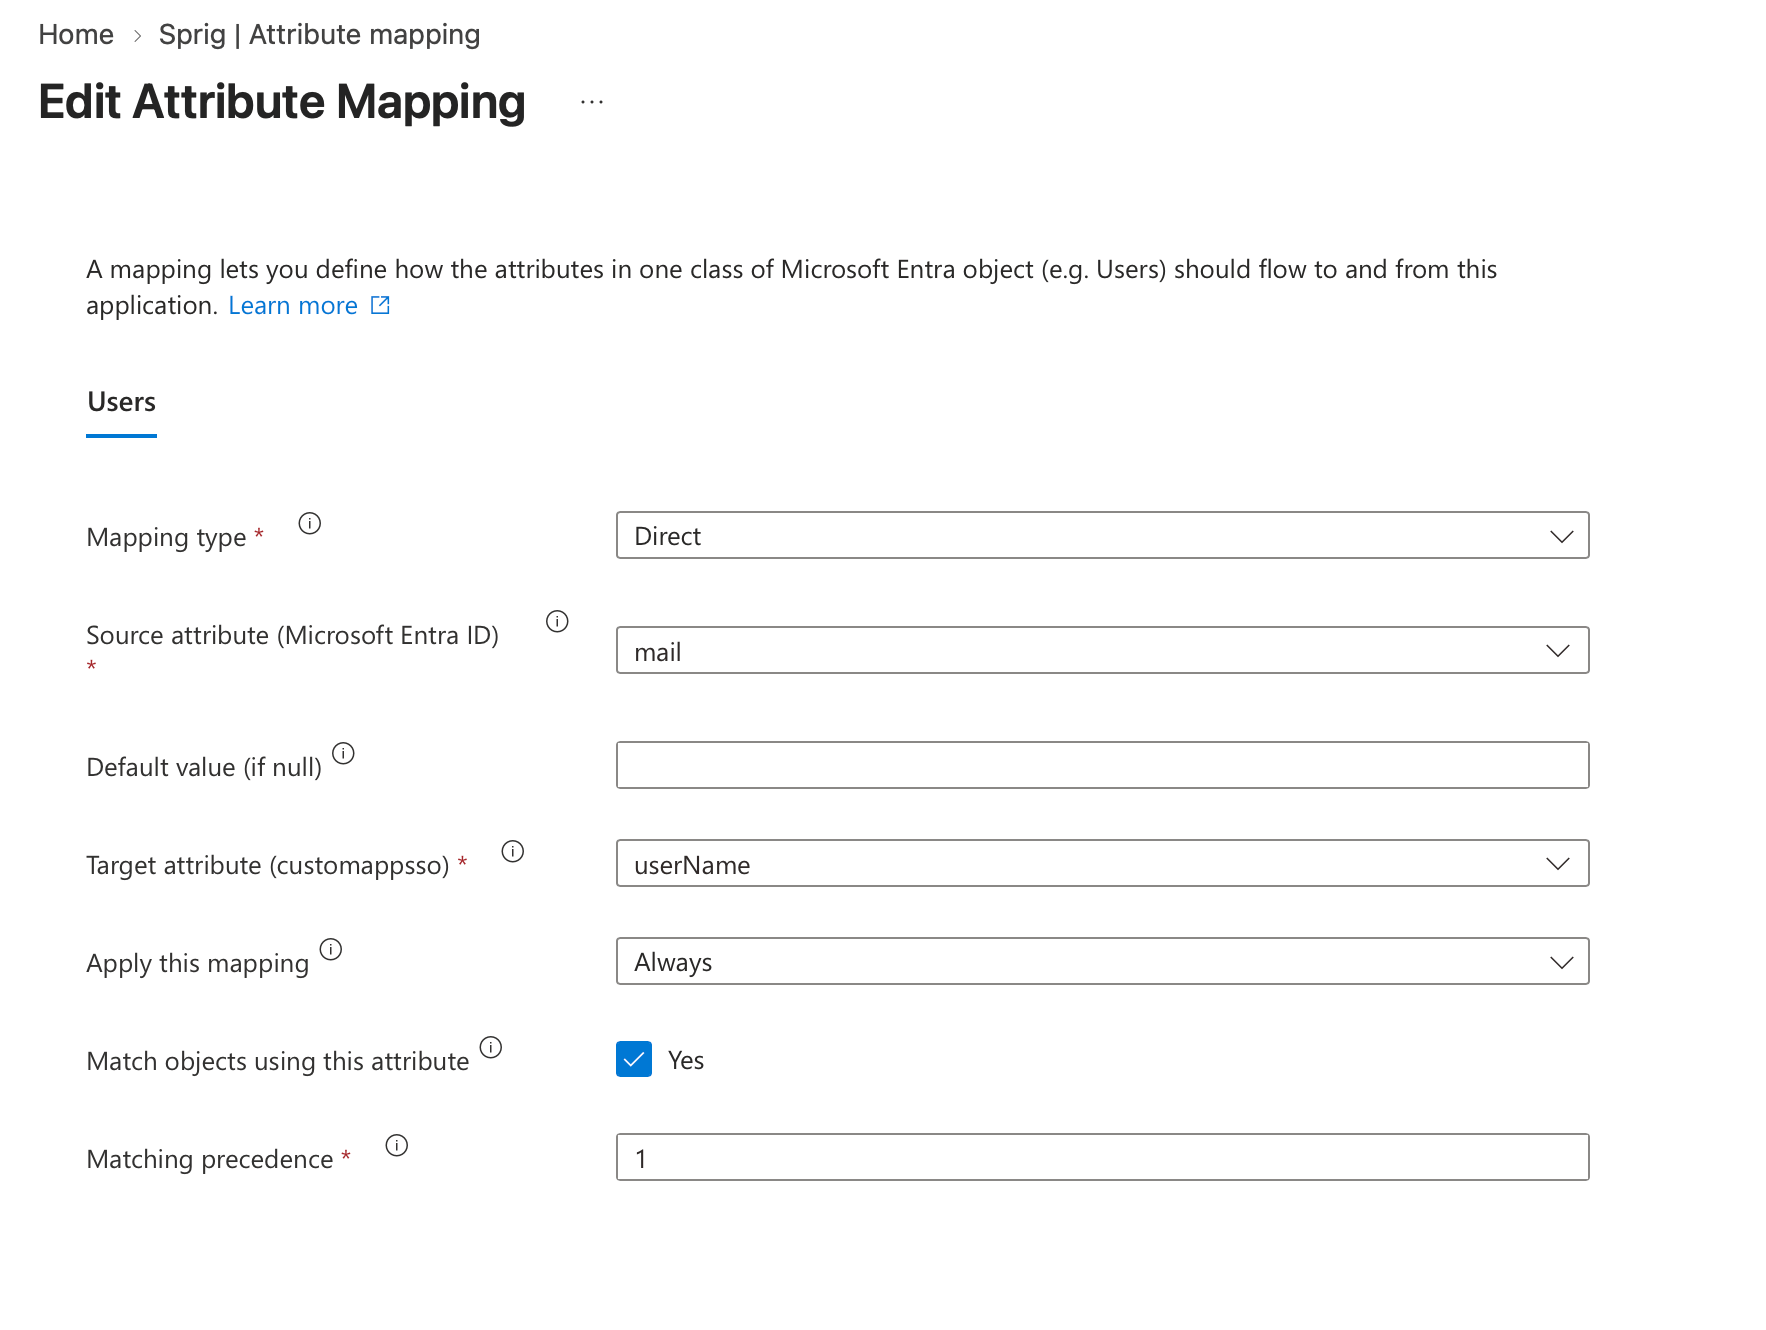Click the 'Mapping type' label
The image size is (1766, 1330).
pyautogui.click(x=166, y=537)
